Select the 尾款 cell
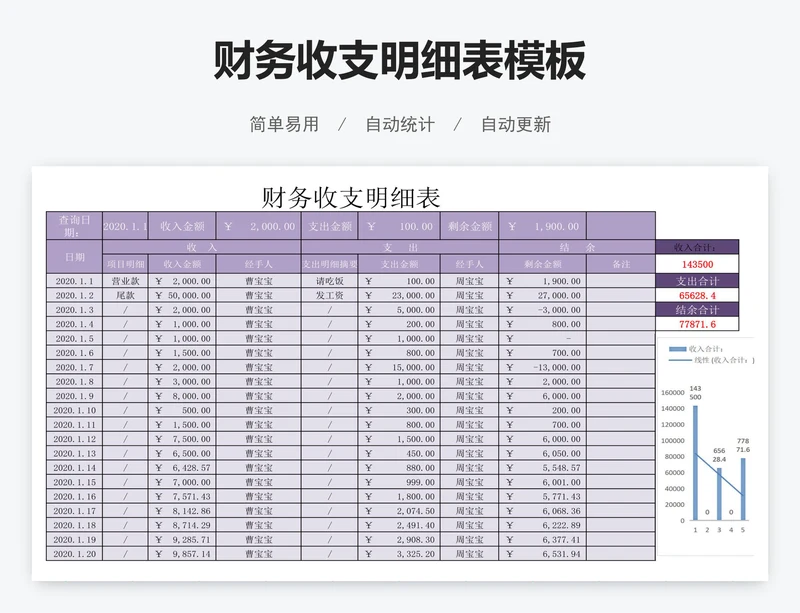 (x=126, y=296)
